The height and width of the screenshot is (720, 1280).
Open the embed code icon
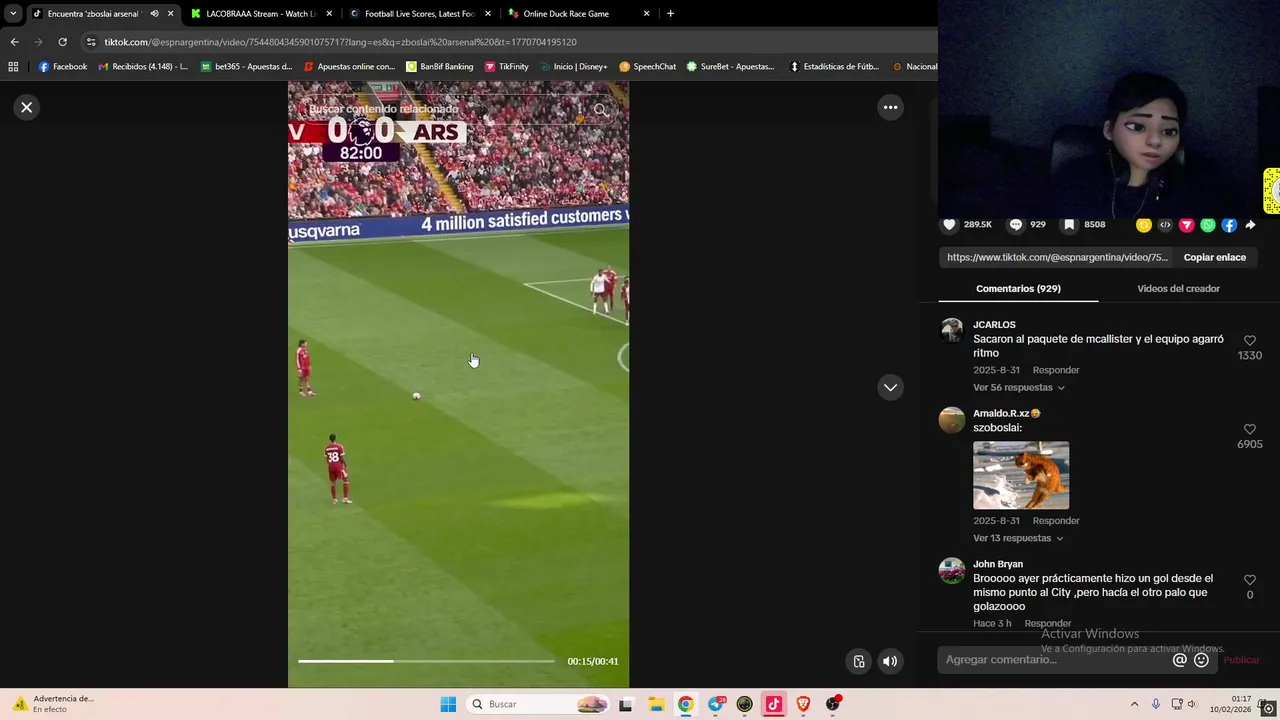point(1165,225)
